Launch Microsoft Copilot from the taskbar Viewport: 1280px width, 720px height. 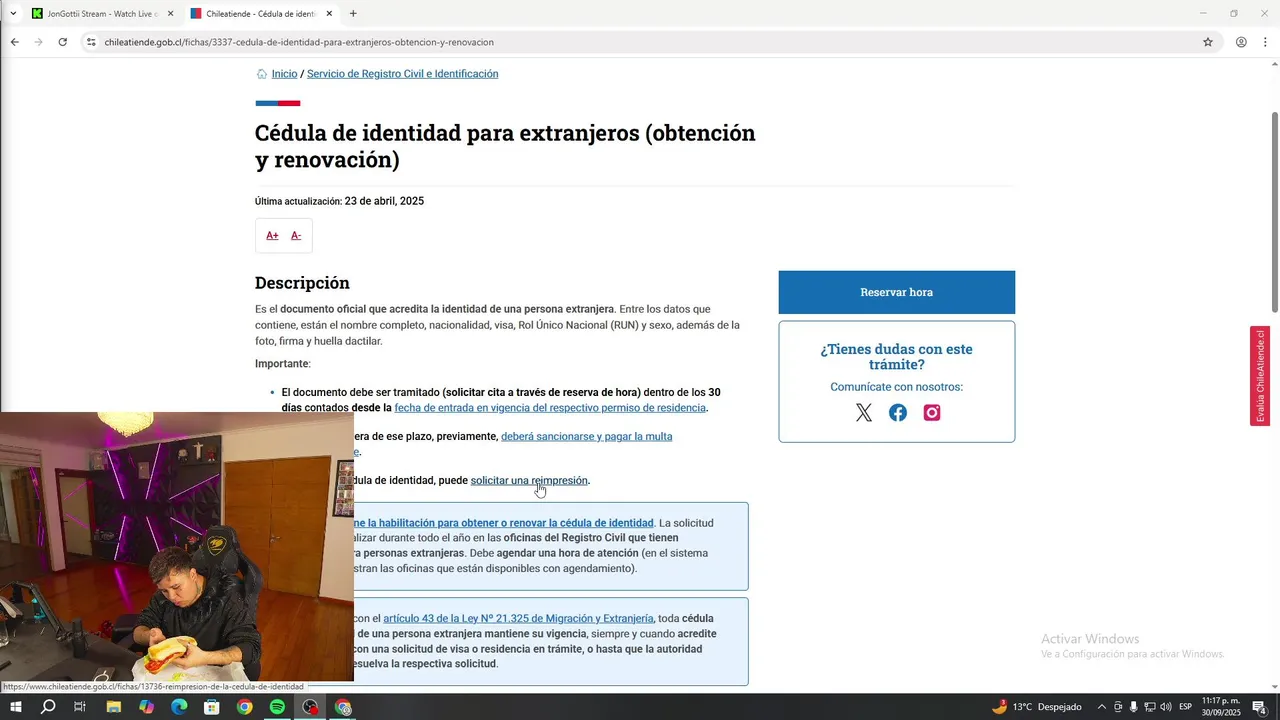tap(146, 707)
